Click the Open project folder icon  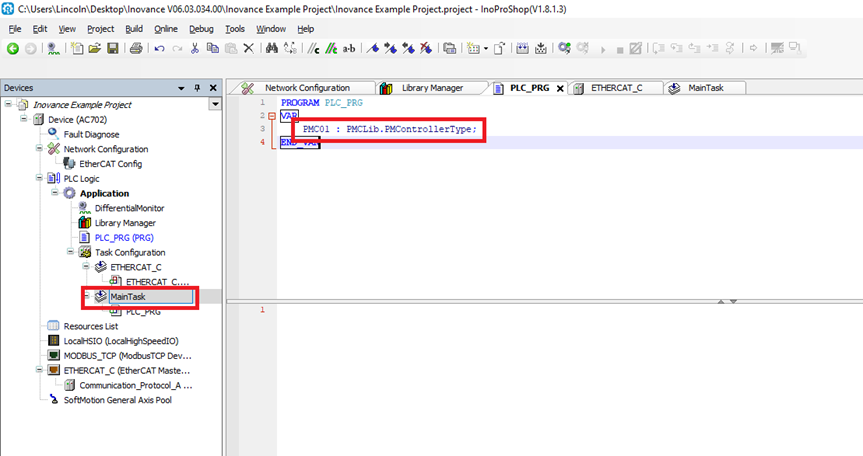pos(94,48)
